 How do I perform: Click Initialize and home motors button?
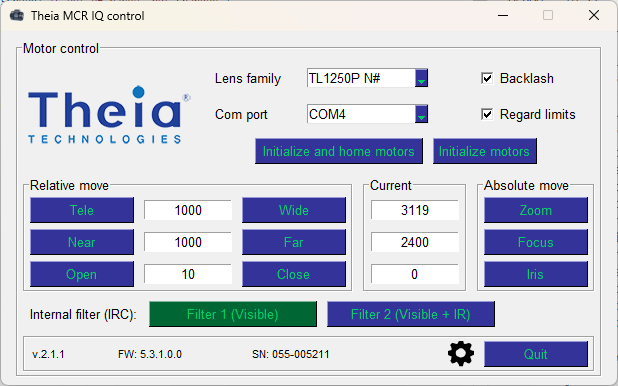pyautogui.click(x=339, y=151)
